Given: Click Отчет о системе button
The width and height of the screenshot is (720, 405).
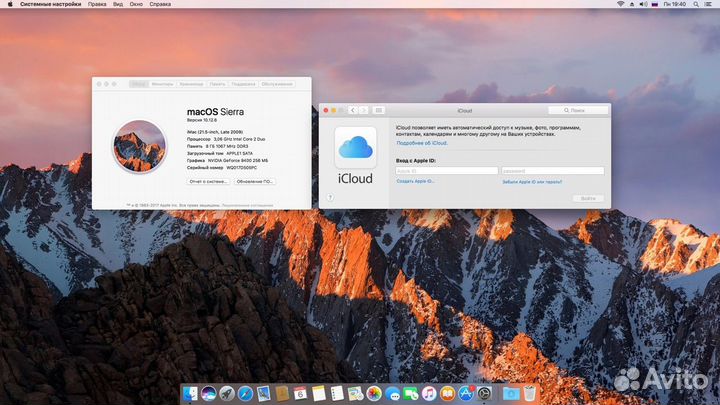Looking at the screenshot, I should (208, 181).
